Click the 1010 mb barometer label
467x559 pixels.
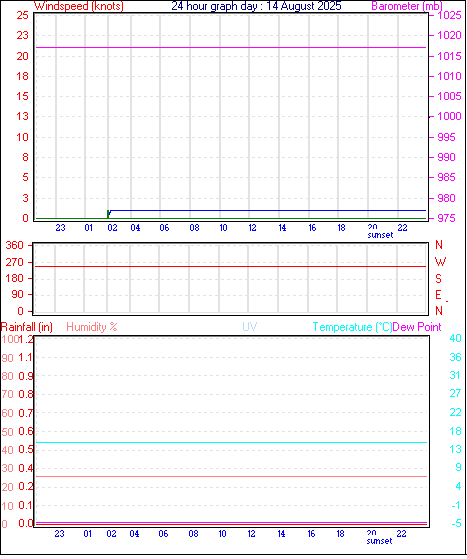pyautogui.click(x=449, y=76)
